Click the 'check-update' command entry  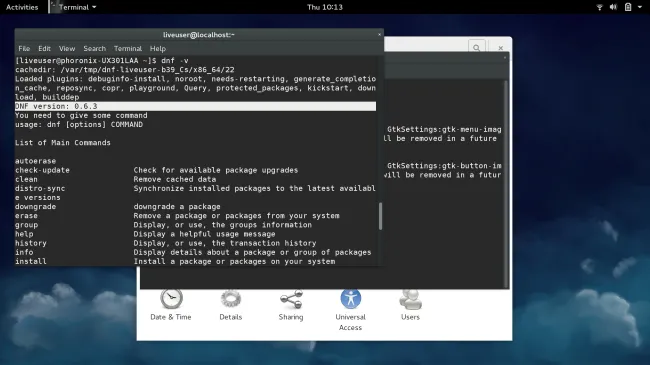tap(42, 170)
